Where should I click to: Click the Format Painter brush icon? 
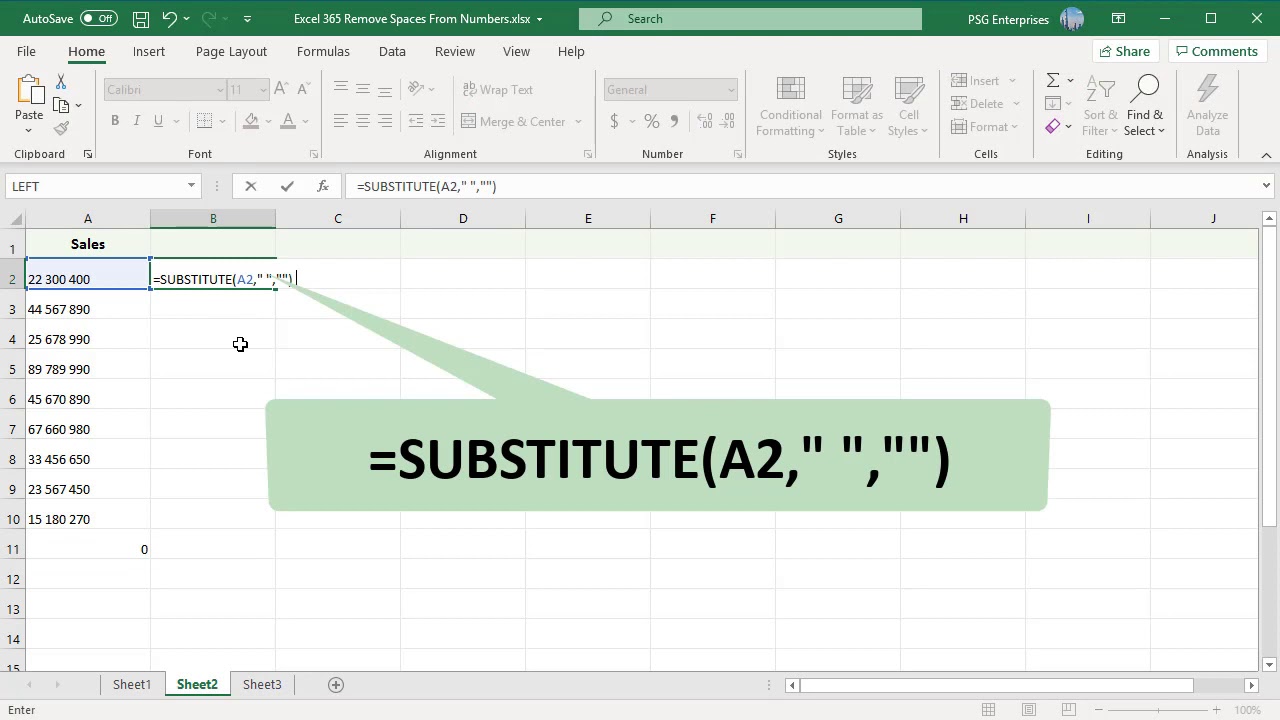tap(61, 128)
